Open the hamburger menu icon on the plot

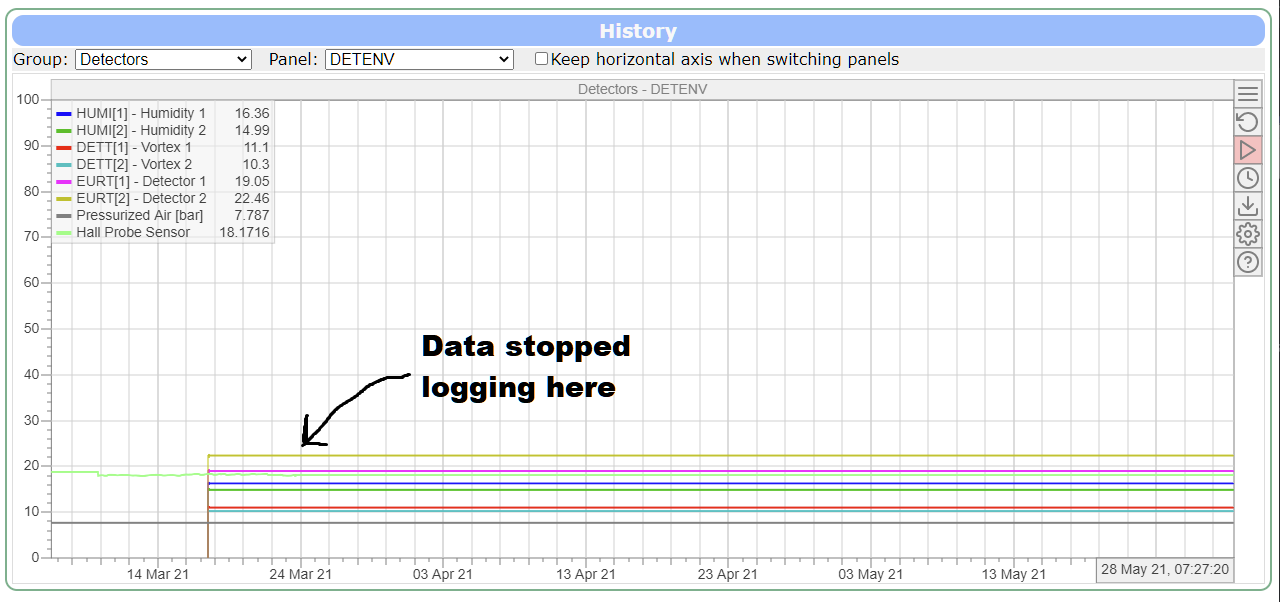pos(1247,95)
